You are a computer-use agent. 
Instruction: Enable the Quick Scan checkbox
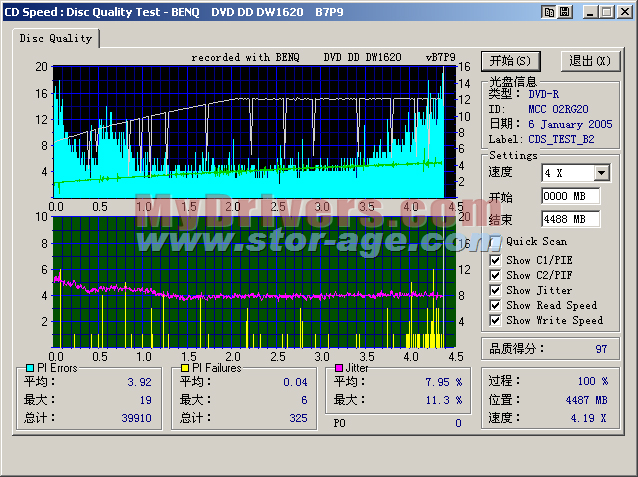(496, 241)
